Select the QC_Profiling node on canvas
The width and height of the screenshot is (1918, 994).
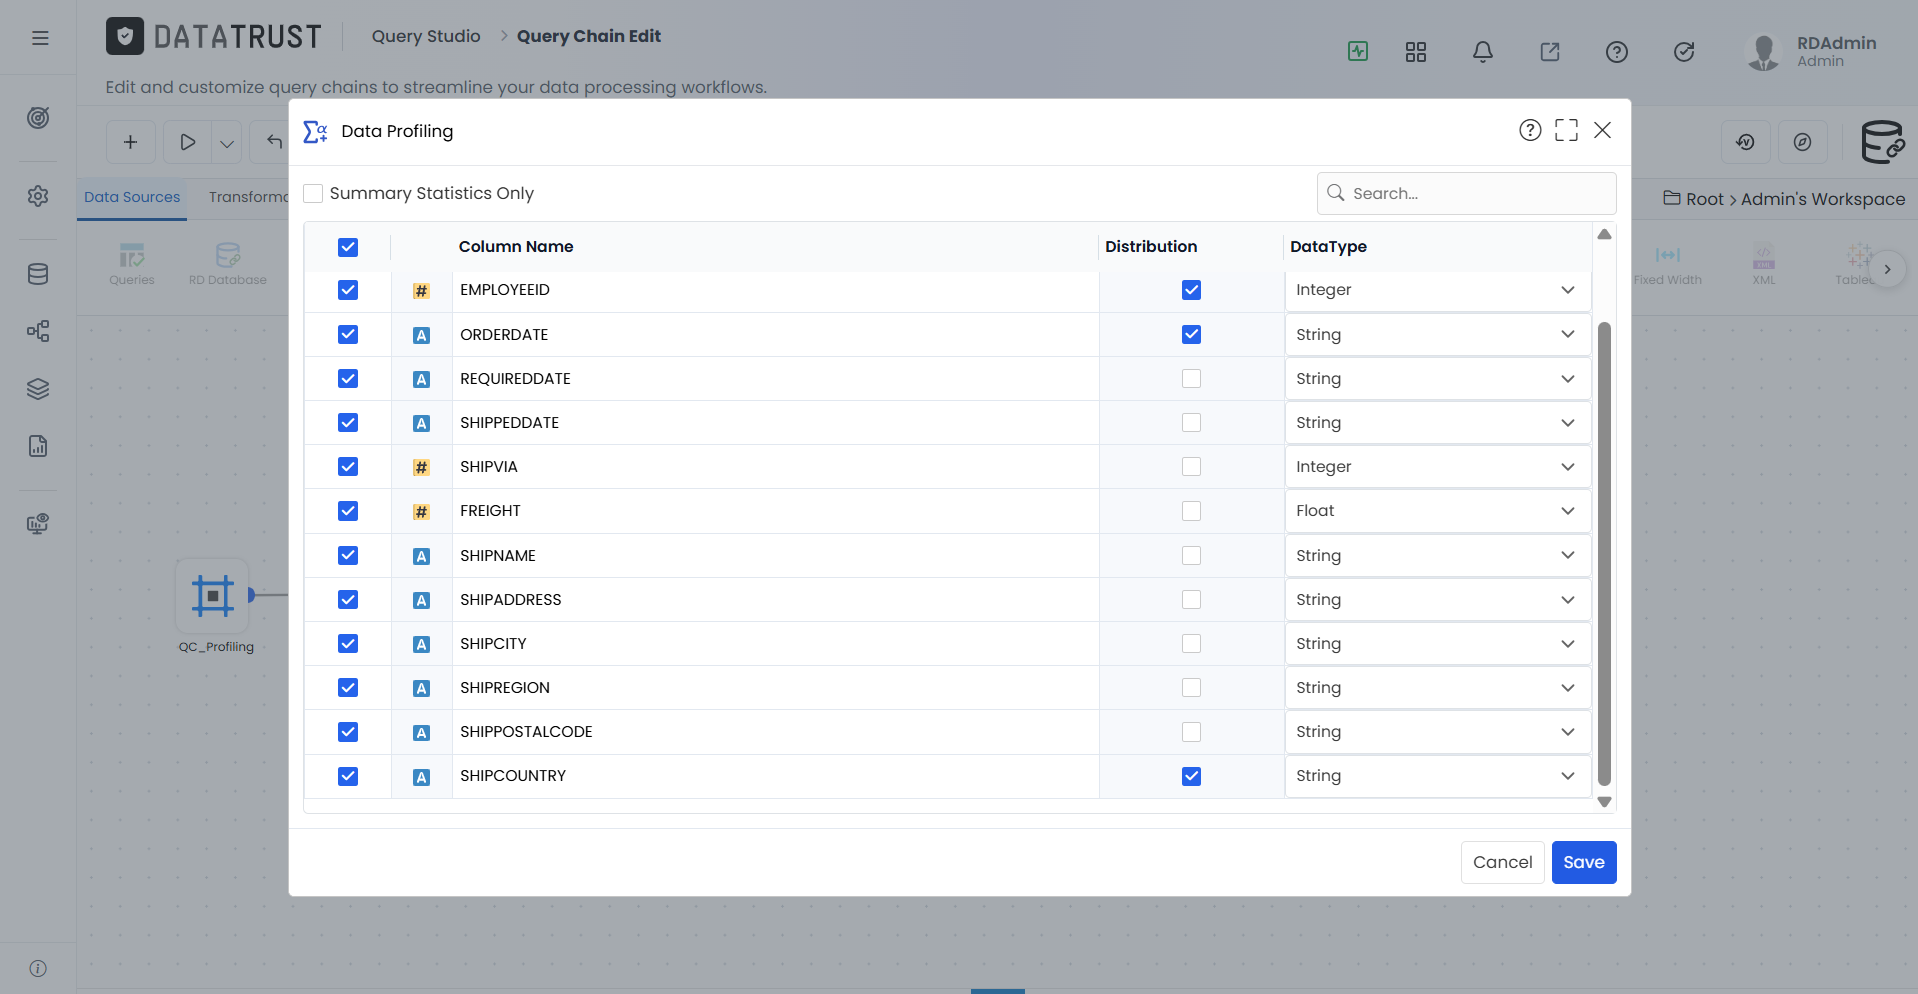click(x=212, y=596)
